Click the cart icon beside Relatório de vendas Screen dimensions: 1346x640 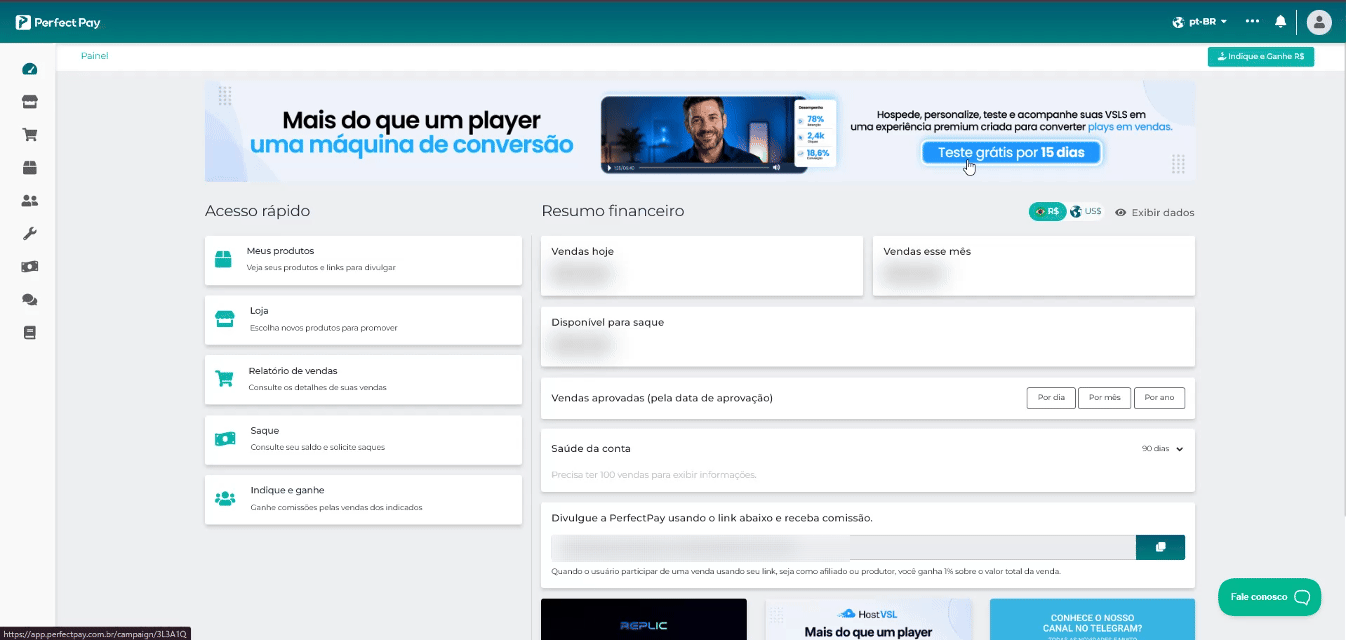pos(224,379)
